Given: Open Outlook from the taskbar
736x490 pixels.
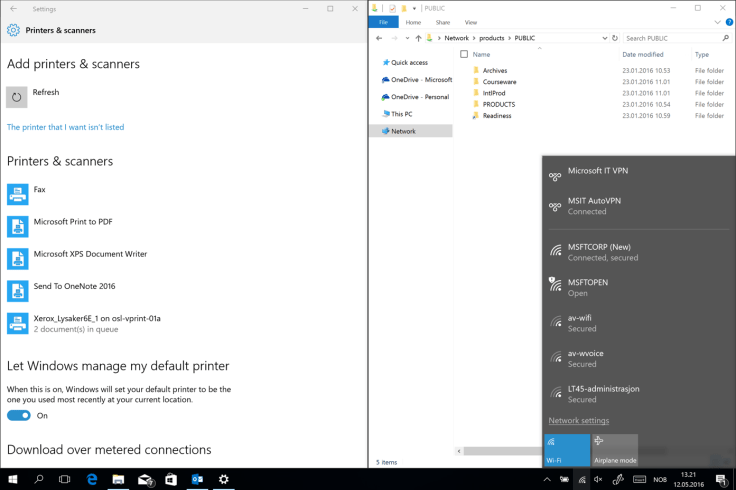Looking at the screenshot, I should (x=197, y=479).
